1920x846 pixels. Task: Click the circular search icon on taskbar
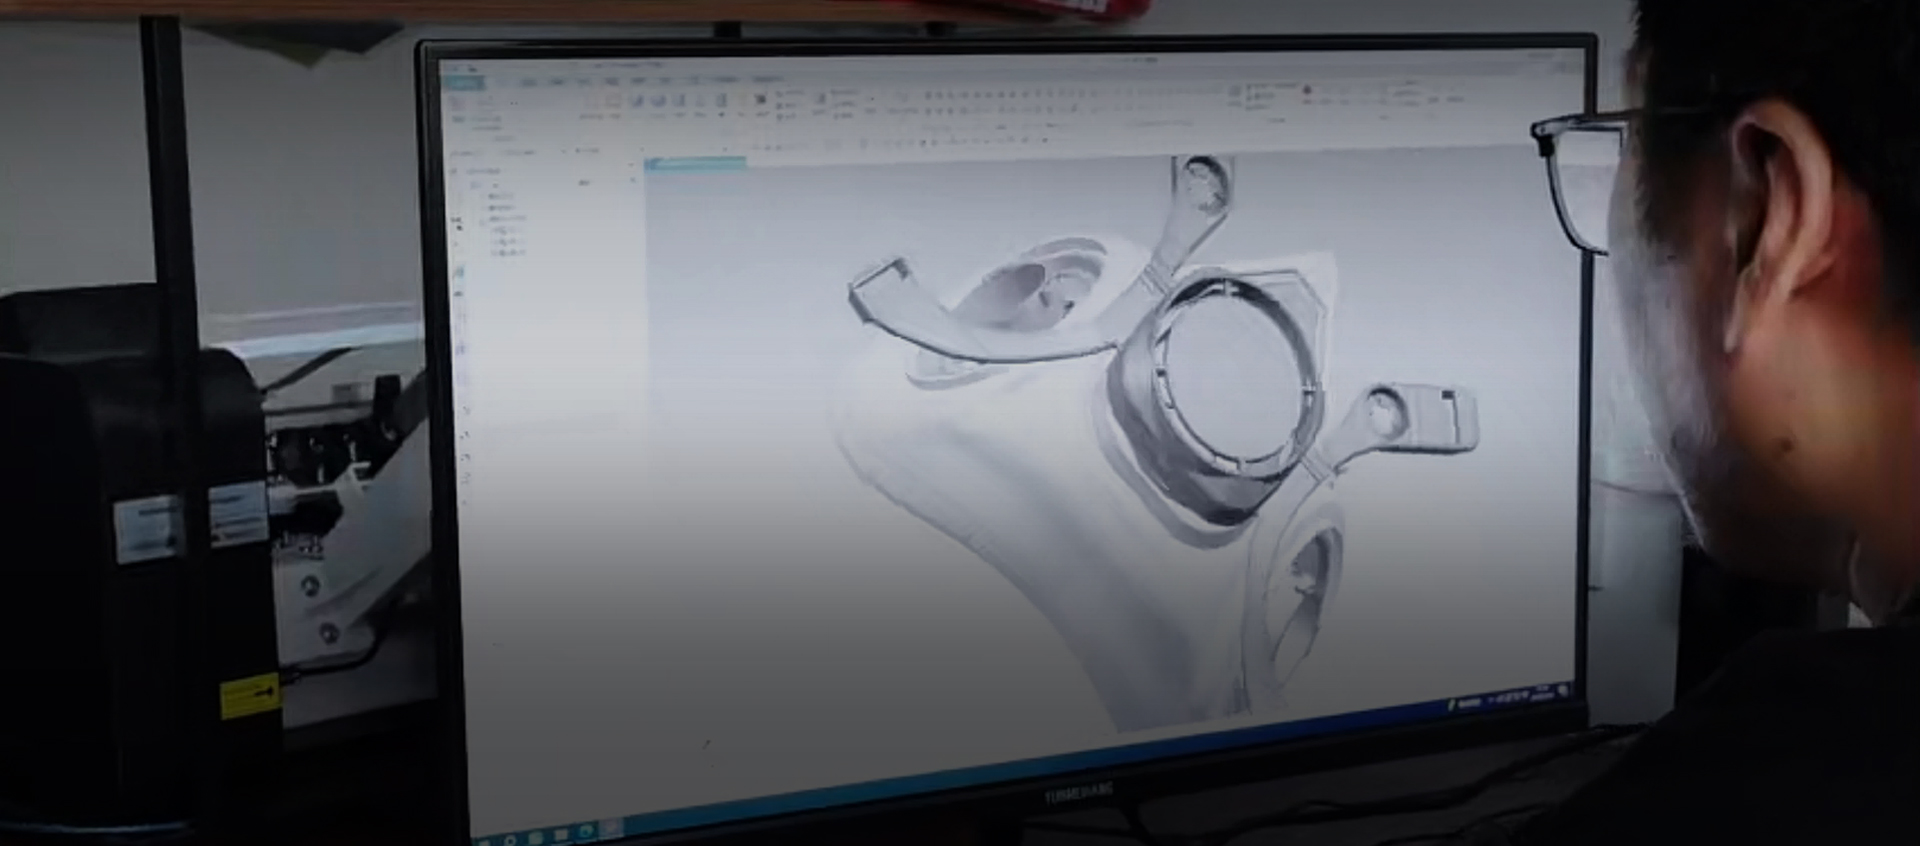[511, 835]
